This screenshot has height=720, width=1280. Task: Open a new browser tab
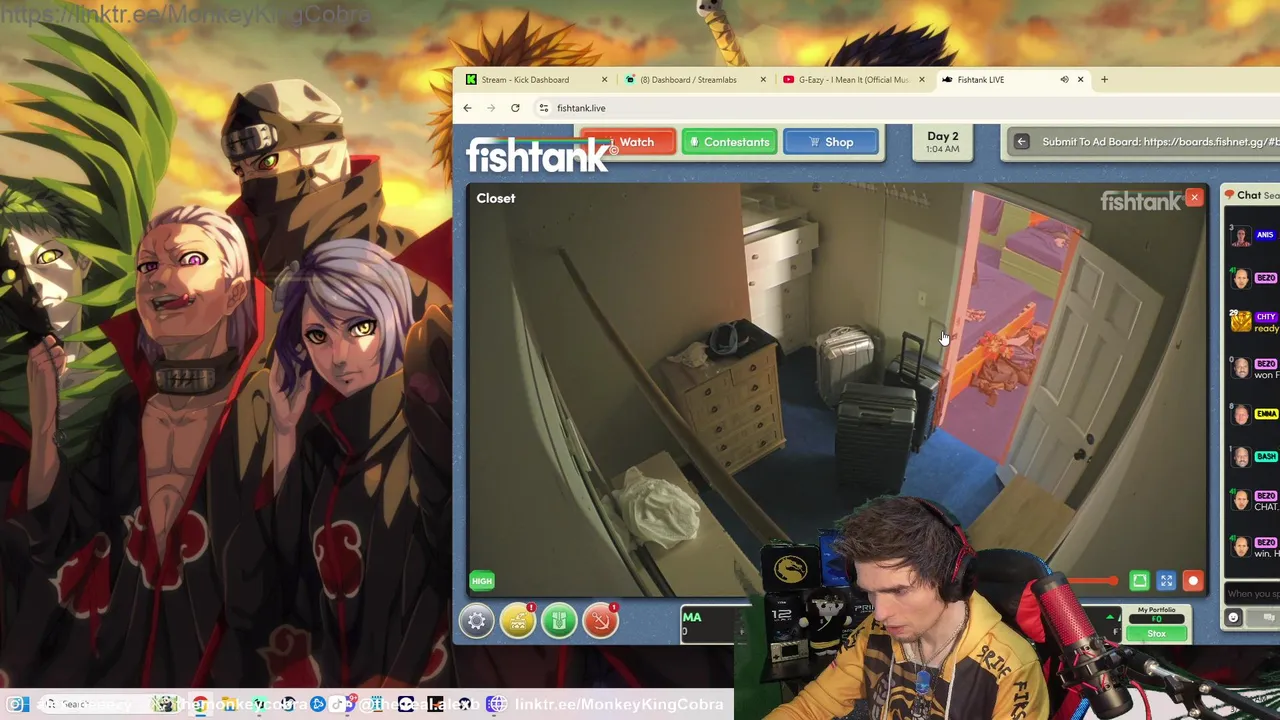click(x=1104, y=80)
